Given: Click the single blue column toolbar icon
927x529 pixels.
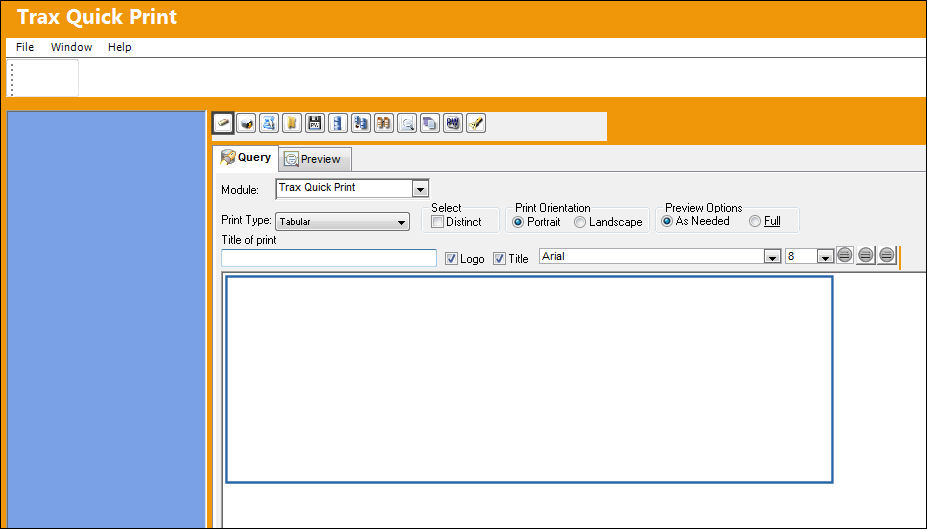Looking at the screenshot, I should 338,124.
